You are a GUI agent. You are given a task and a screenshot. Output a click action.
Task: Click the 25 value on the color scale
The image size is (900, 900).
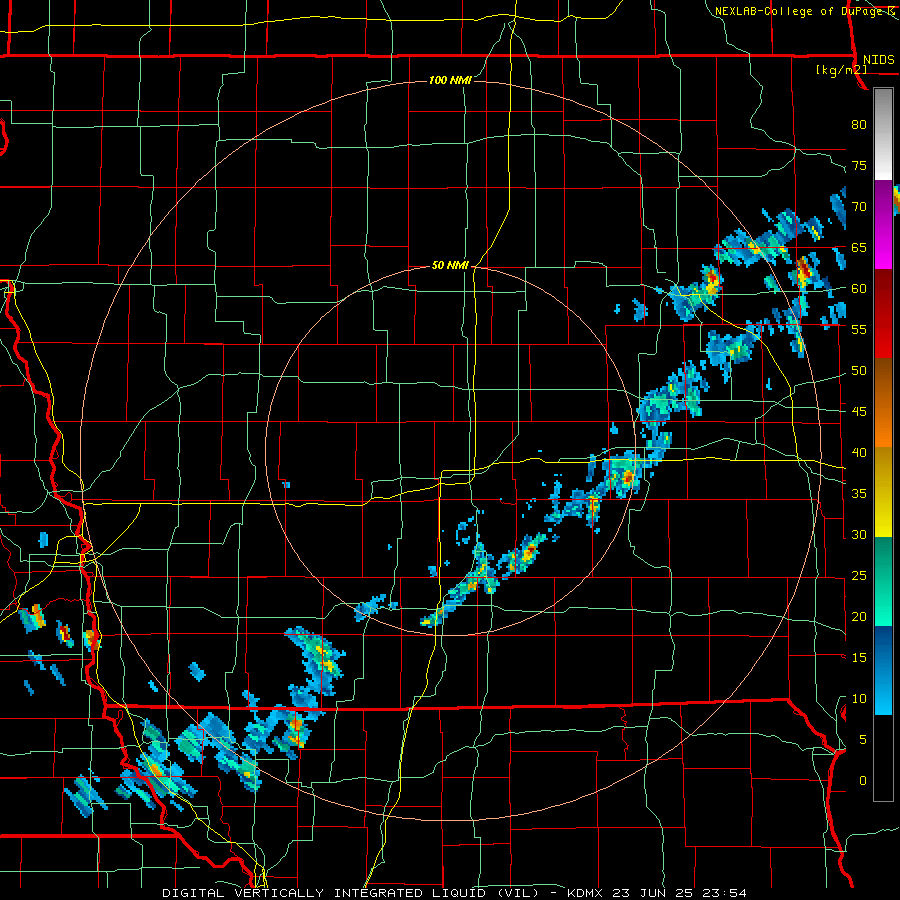coord(859,576)
